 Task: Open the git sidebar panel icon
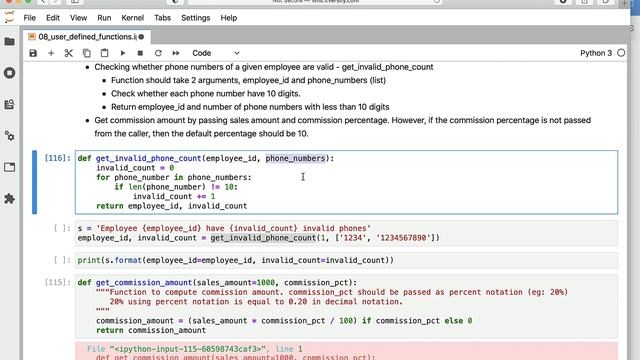9,104
